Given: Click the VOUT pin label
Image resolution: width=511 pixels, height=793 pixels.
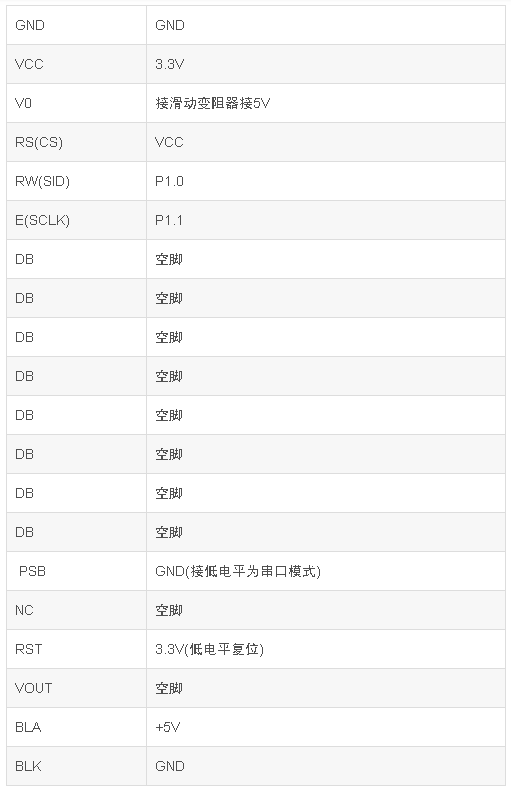Looking at the screenshot, I should click(33, 688).
